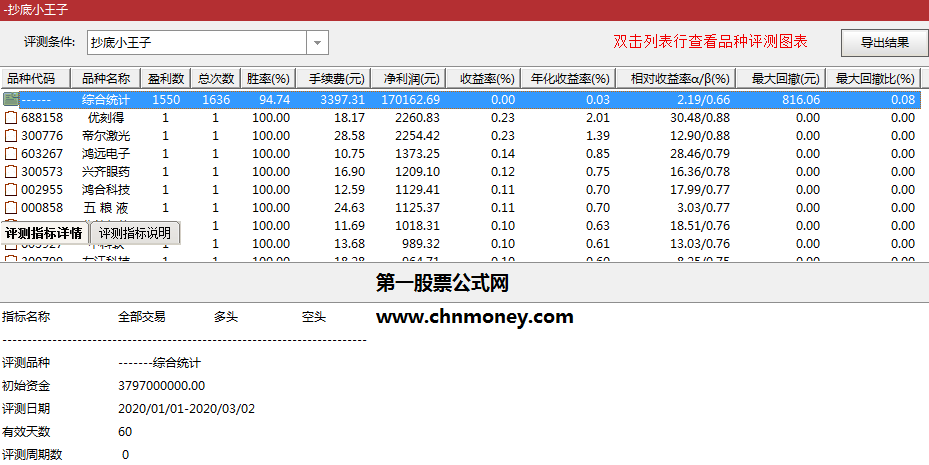929x465 pixels.
Task: Click annualized return value 2.01
Action: [x=597, y=118]
